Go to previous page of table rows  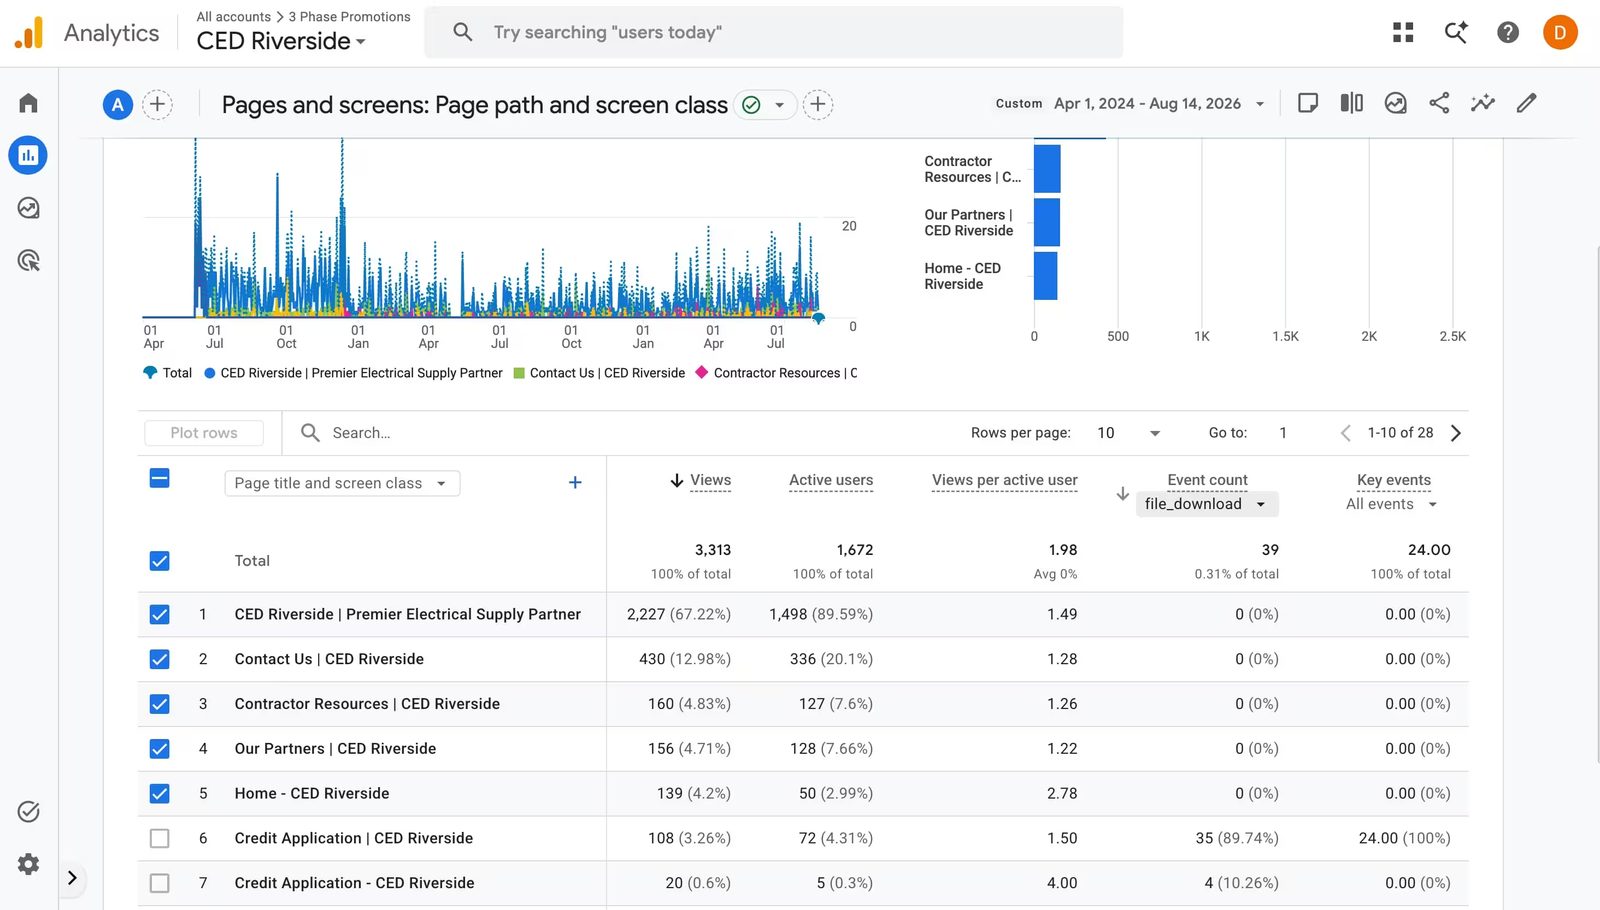1346,433
